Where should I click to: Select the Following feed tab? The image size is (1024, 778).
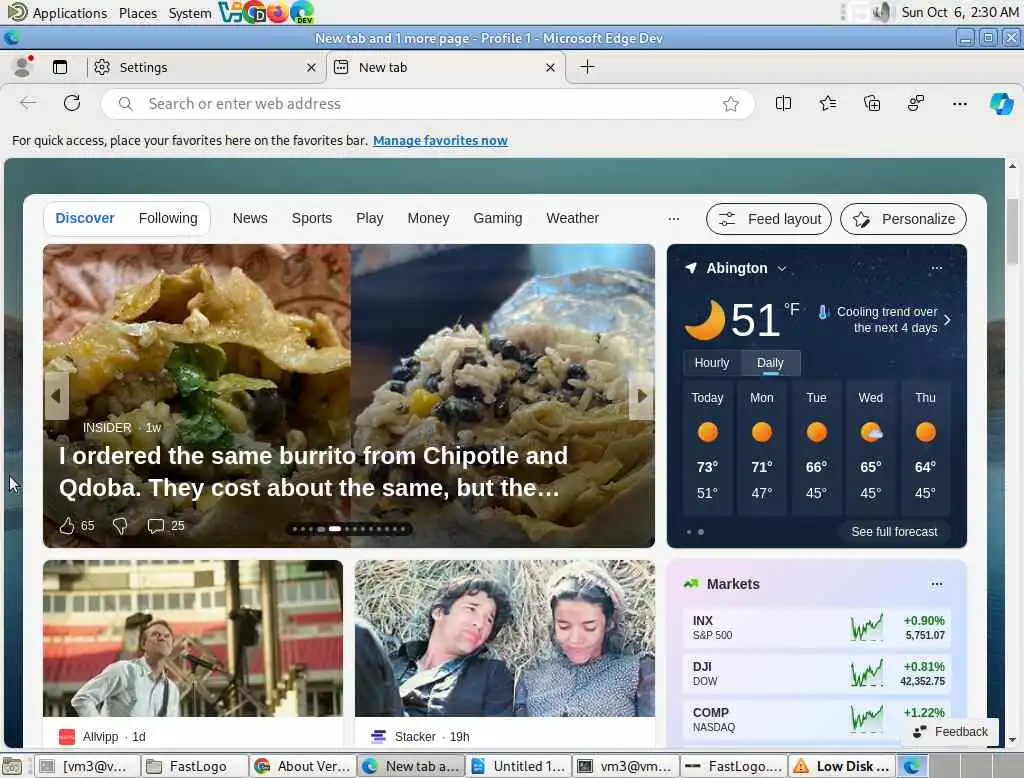(x=168, y=218)
